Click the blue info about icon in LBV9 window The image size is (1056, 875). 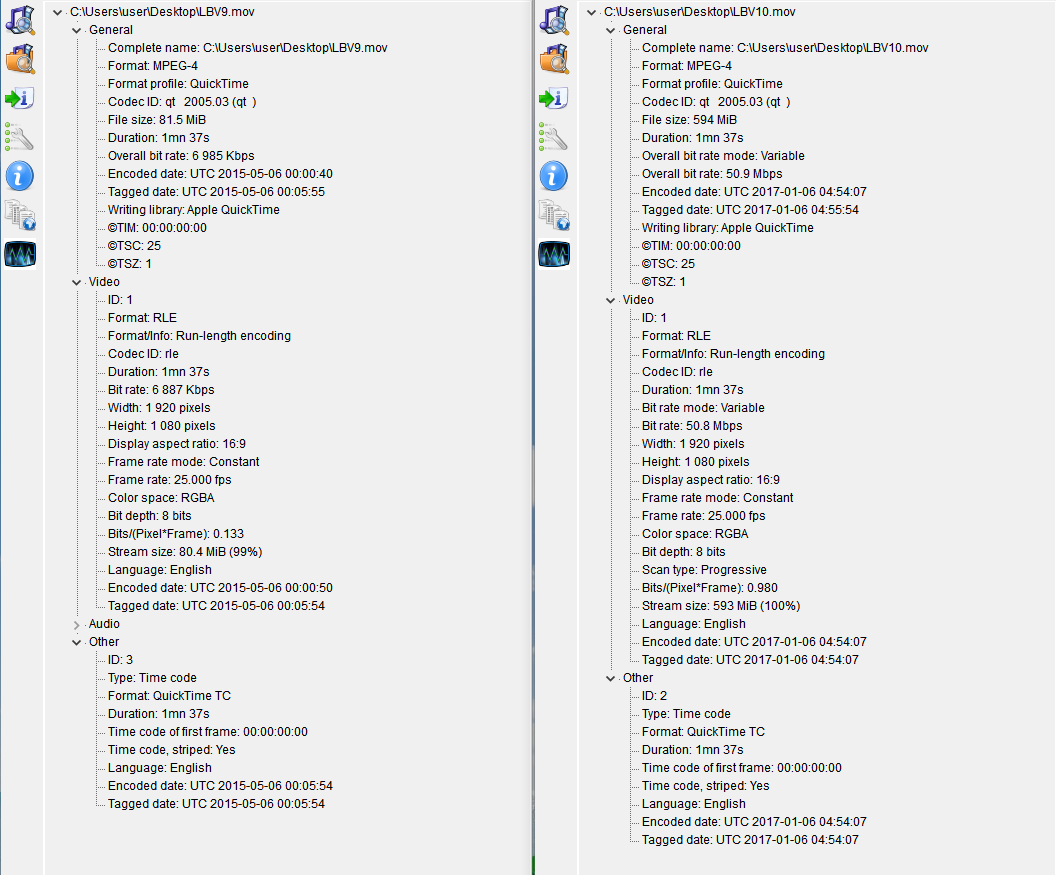click(20, 176)
